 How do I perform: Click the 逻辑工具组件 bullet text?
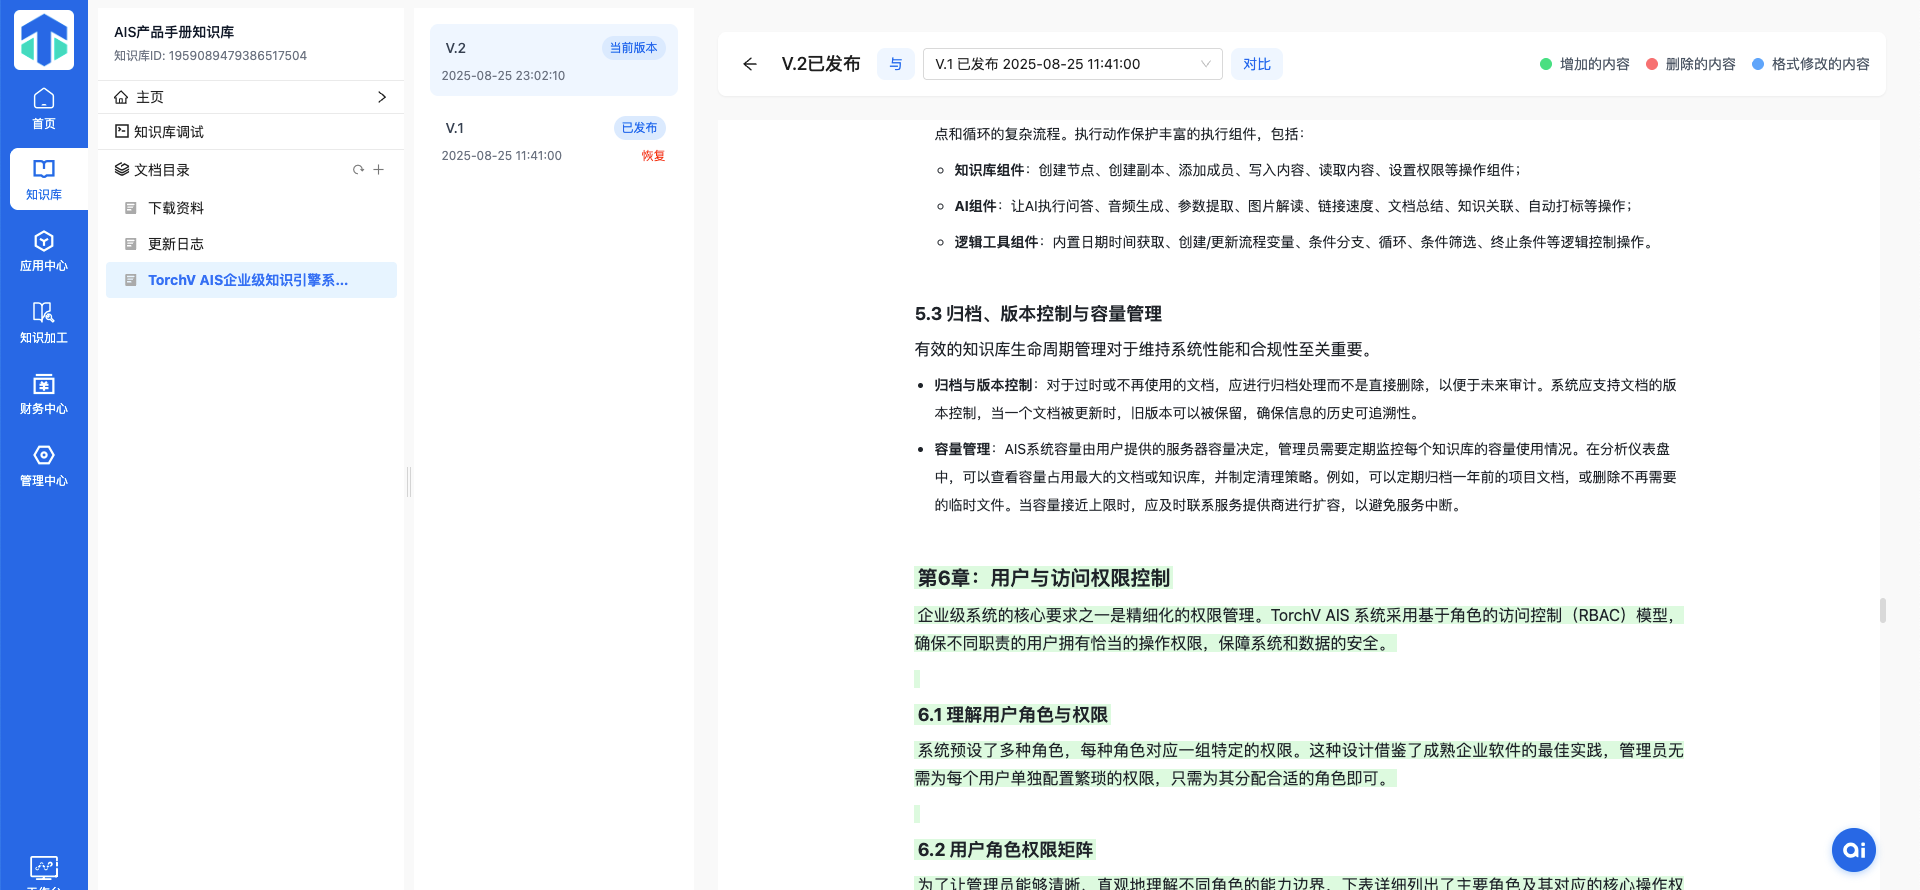tap(1306, 242)
